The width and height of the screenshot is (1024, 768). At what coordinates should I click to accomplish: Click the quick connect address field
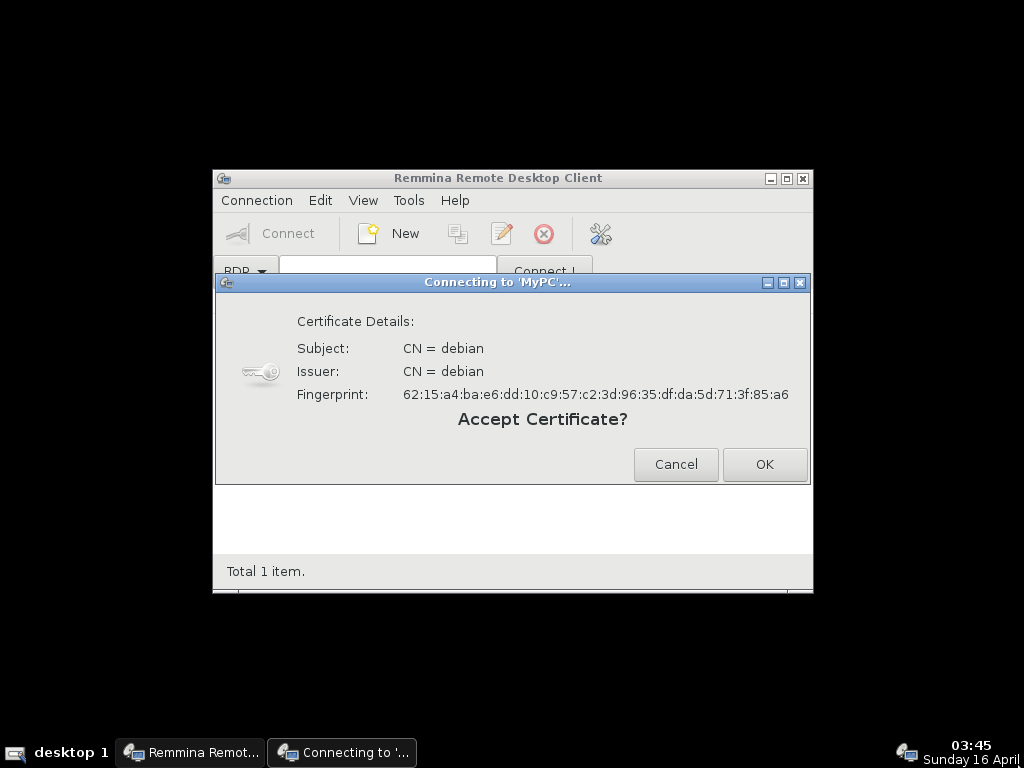388,265
